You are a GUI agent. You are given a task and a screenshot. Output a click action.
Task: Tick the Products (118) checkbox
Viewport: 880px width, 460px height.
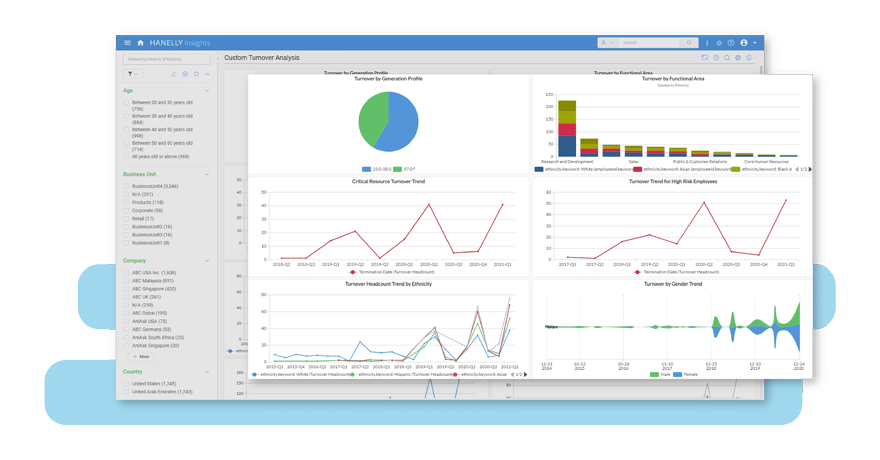coord(127,203)
